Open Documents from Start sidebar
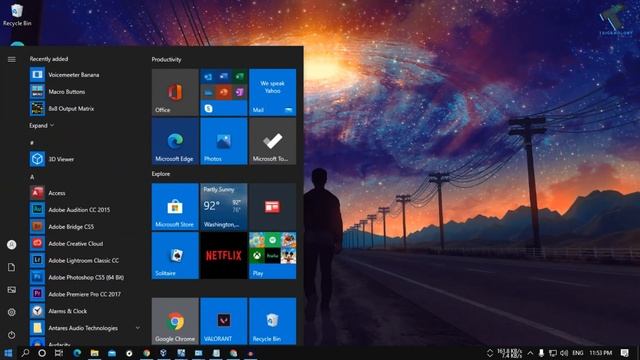 coord(11,267)
